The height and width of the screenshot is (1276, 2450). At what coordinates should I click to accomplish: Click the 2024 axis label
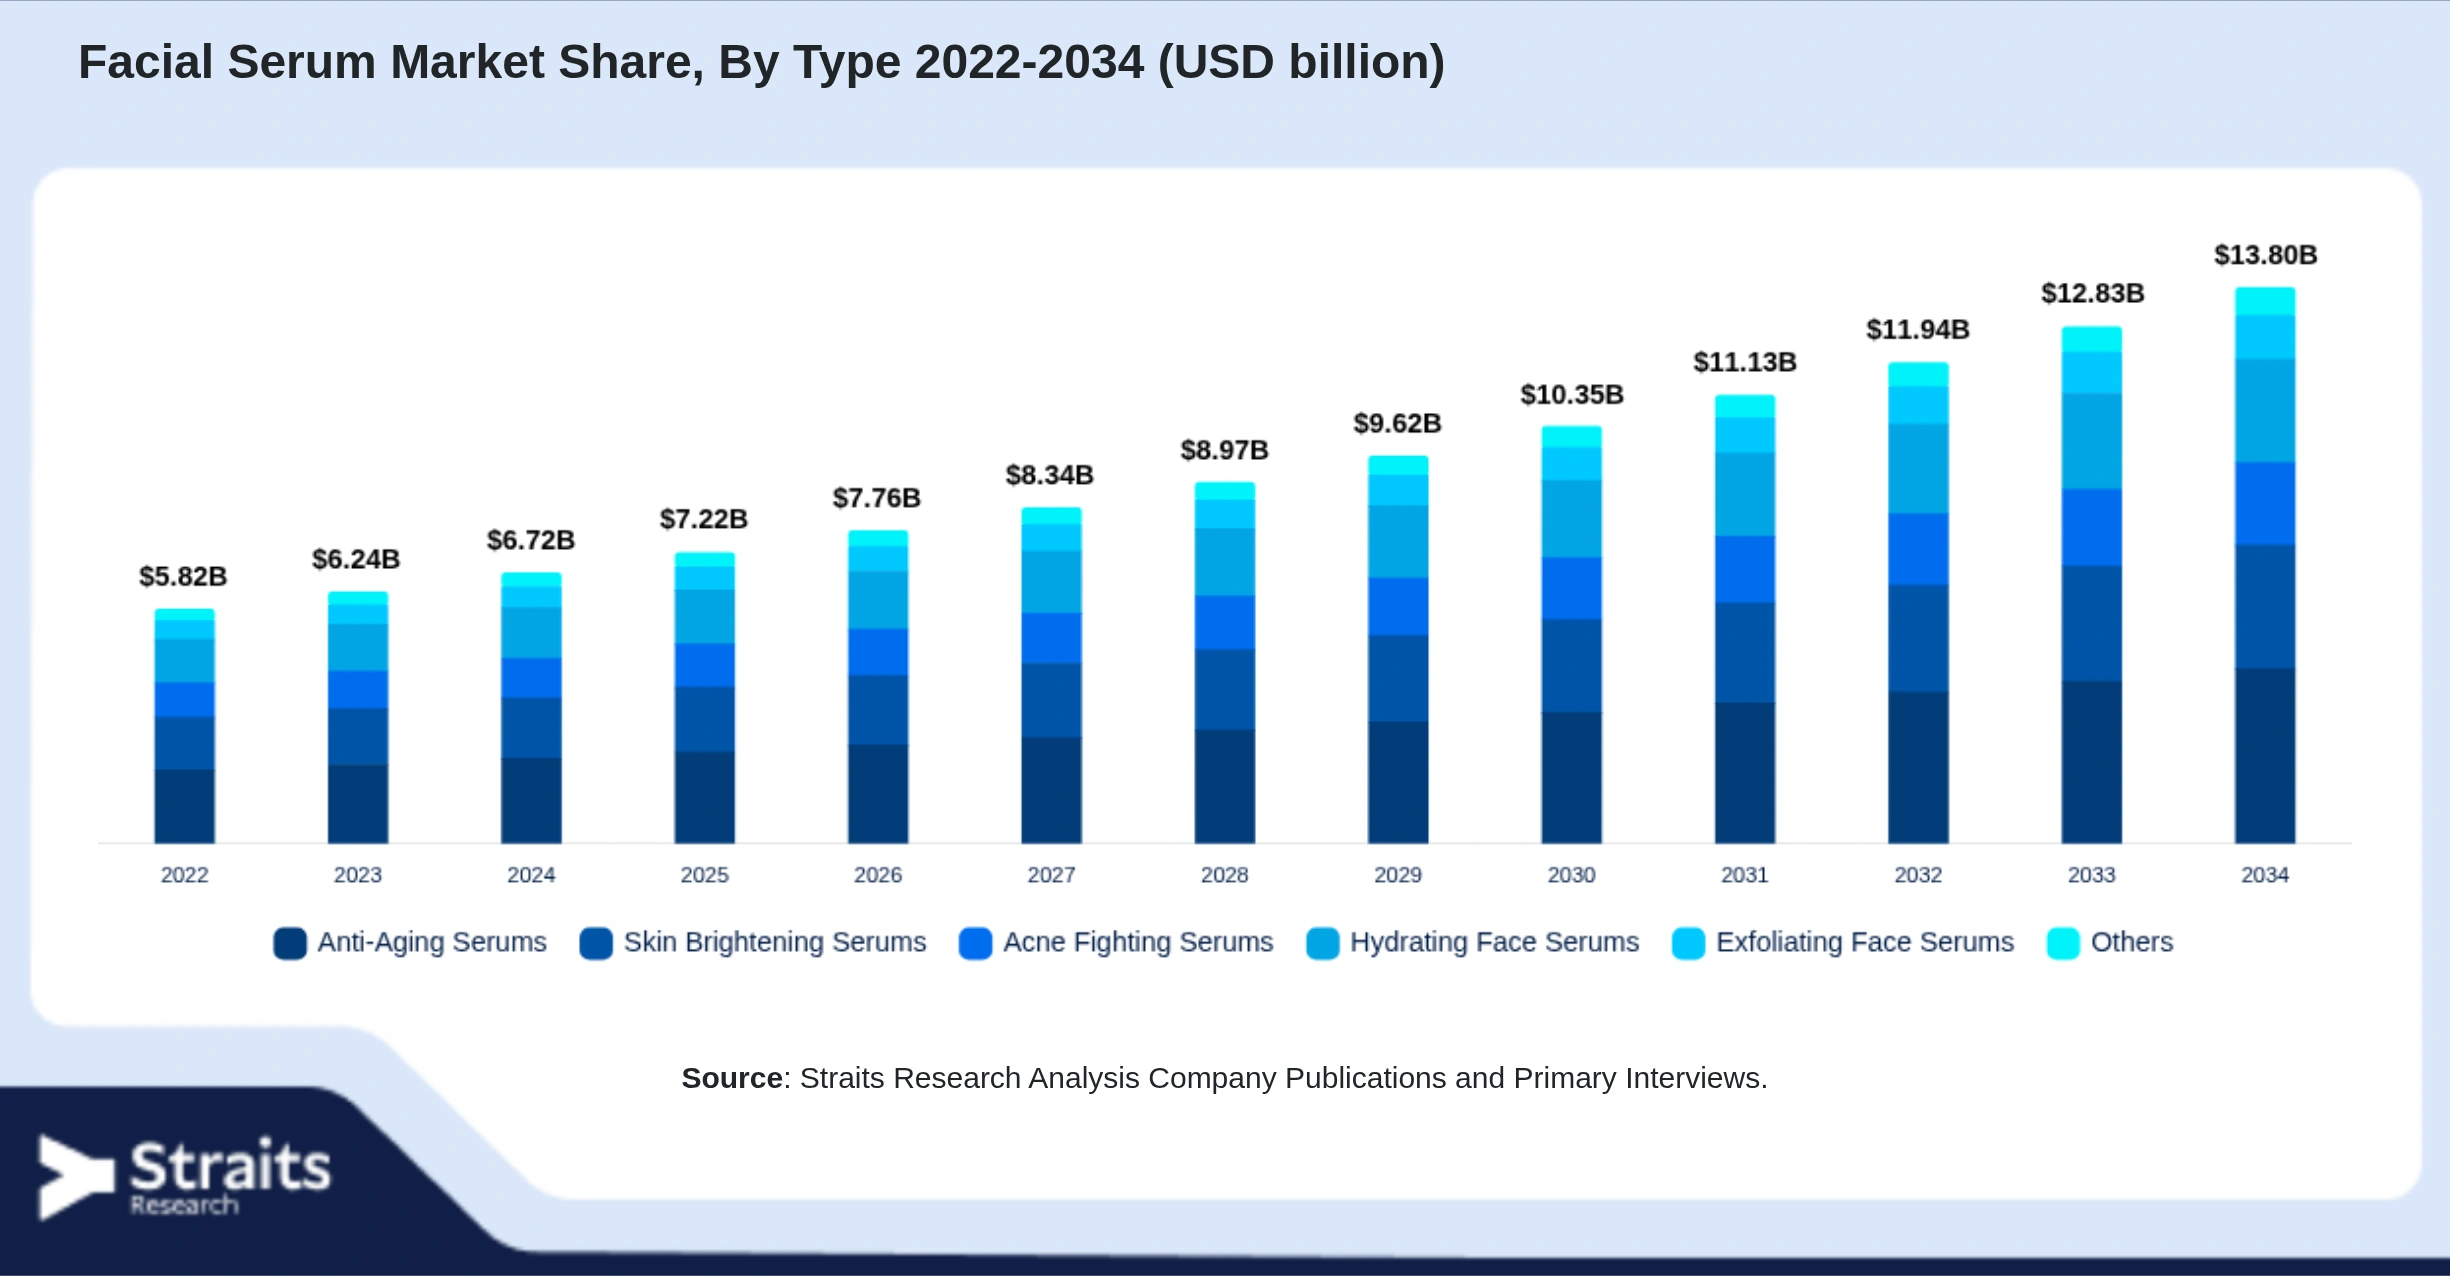coord(531,875)
